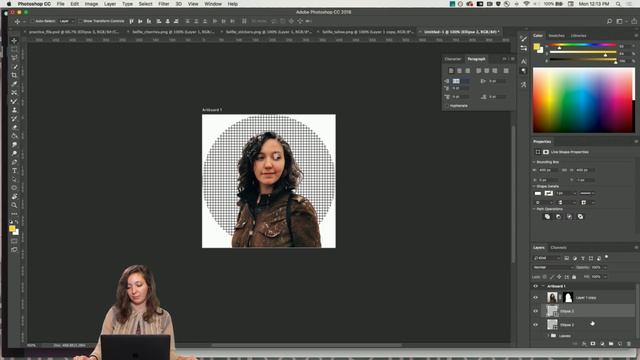
Task: Click justify all icon in Paragraph panel
Action: click(506, 71)
